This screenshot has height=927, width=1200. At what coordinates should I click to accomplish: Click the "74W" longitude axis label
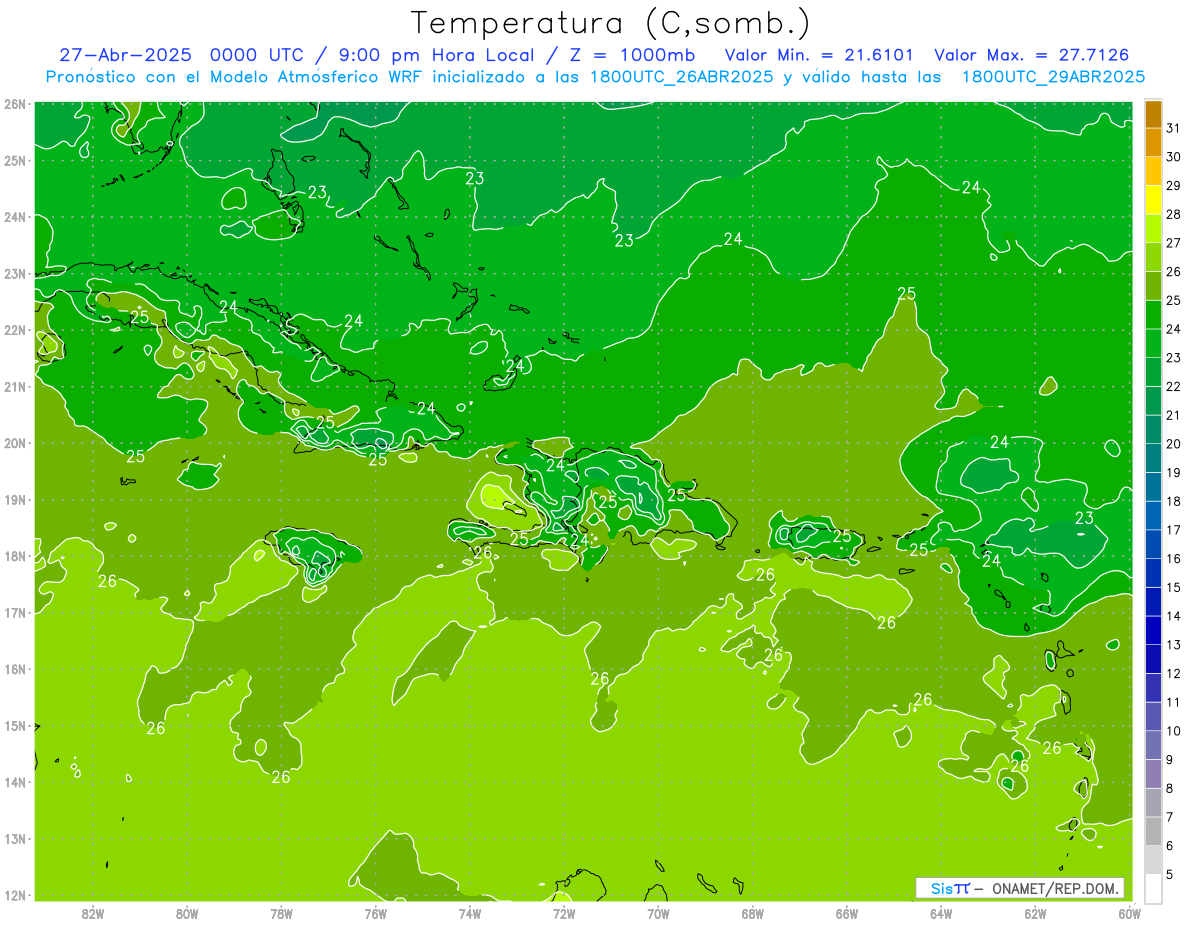pos(470,912)
